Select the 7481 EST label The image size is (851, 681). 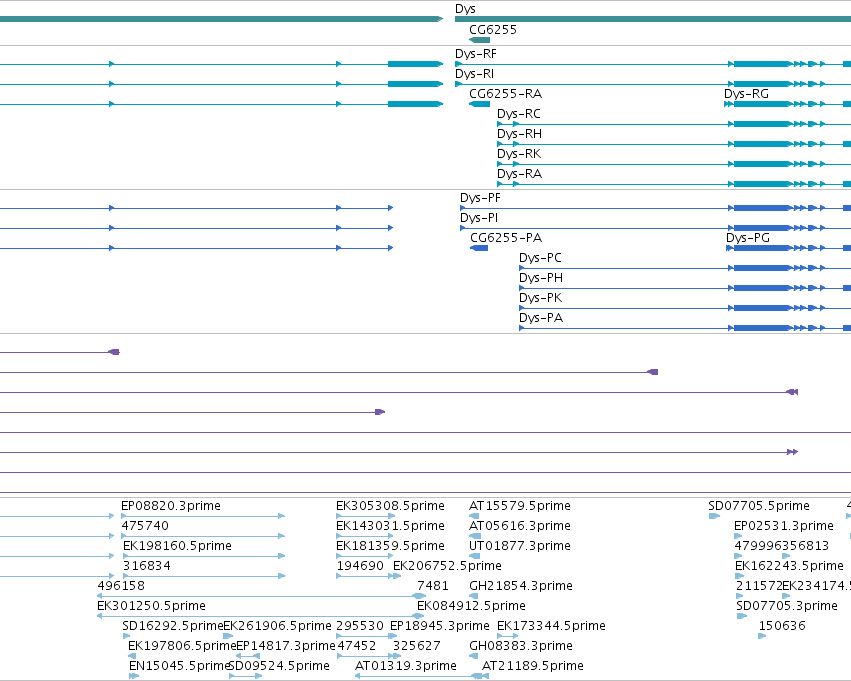click(433, 587)
